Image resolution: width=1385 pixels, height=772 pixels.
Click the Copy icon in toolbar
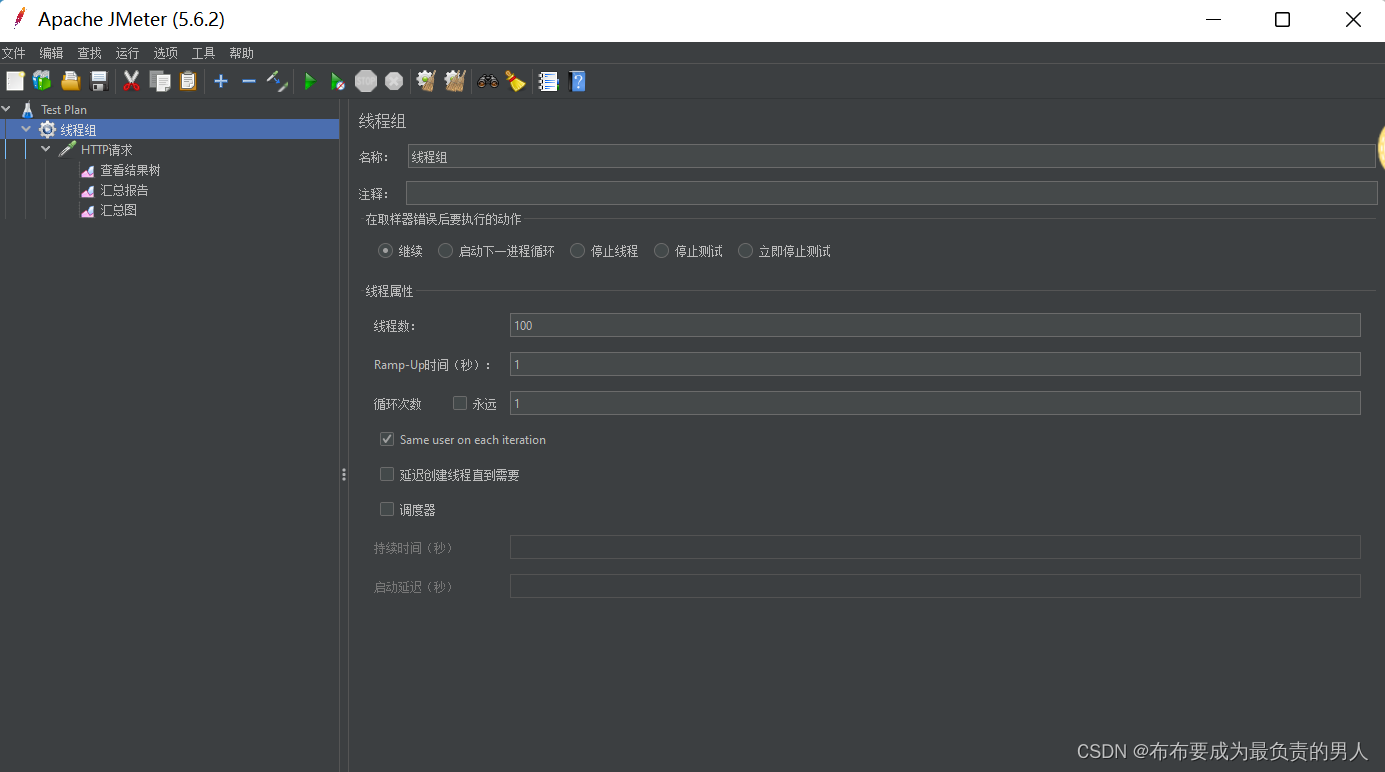160,81
